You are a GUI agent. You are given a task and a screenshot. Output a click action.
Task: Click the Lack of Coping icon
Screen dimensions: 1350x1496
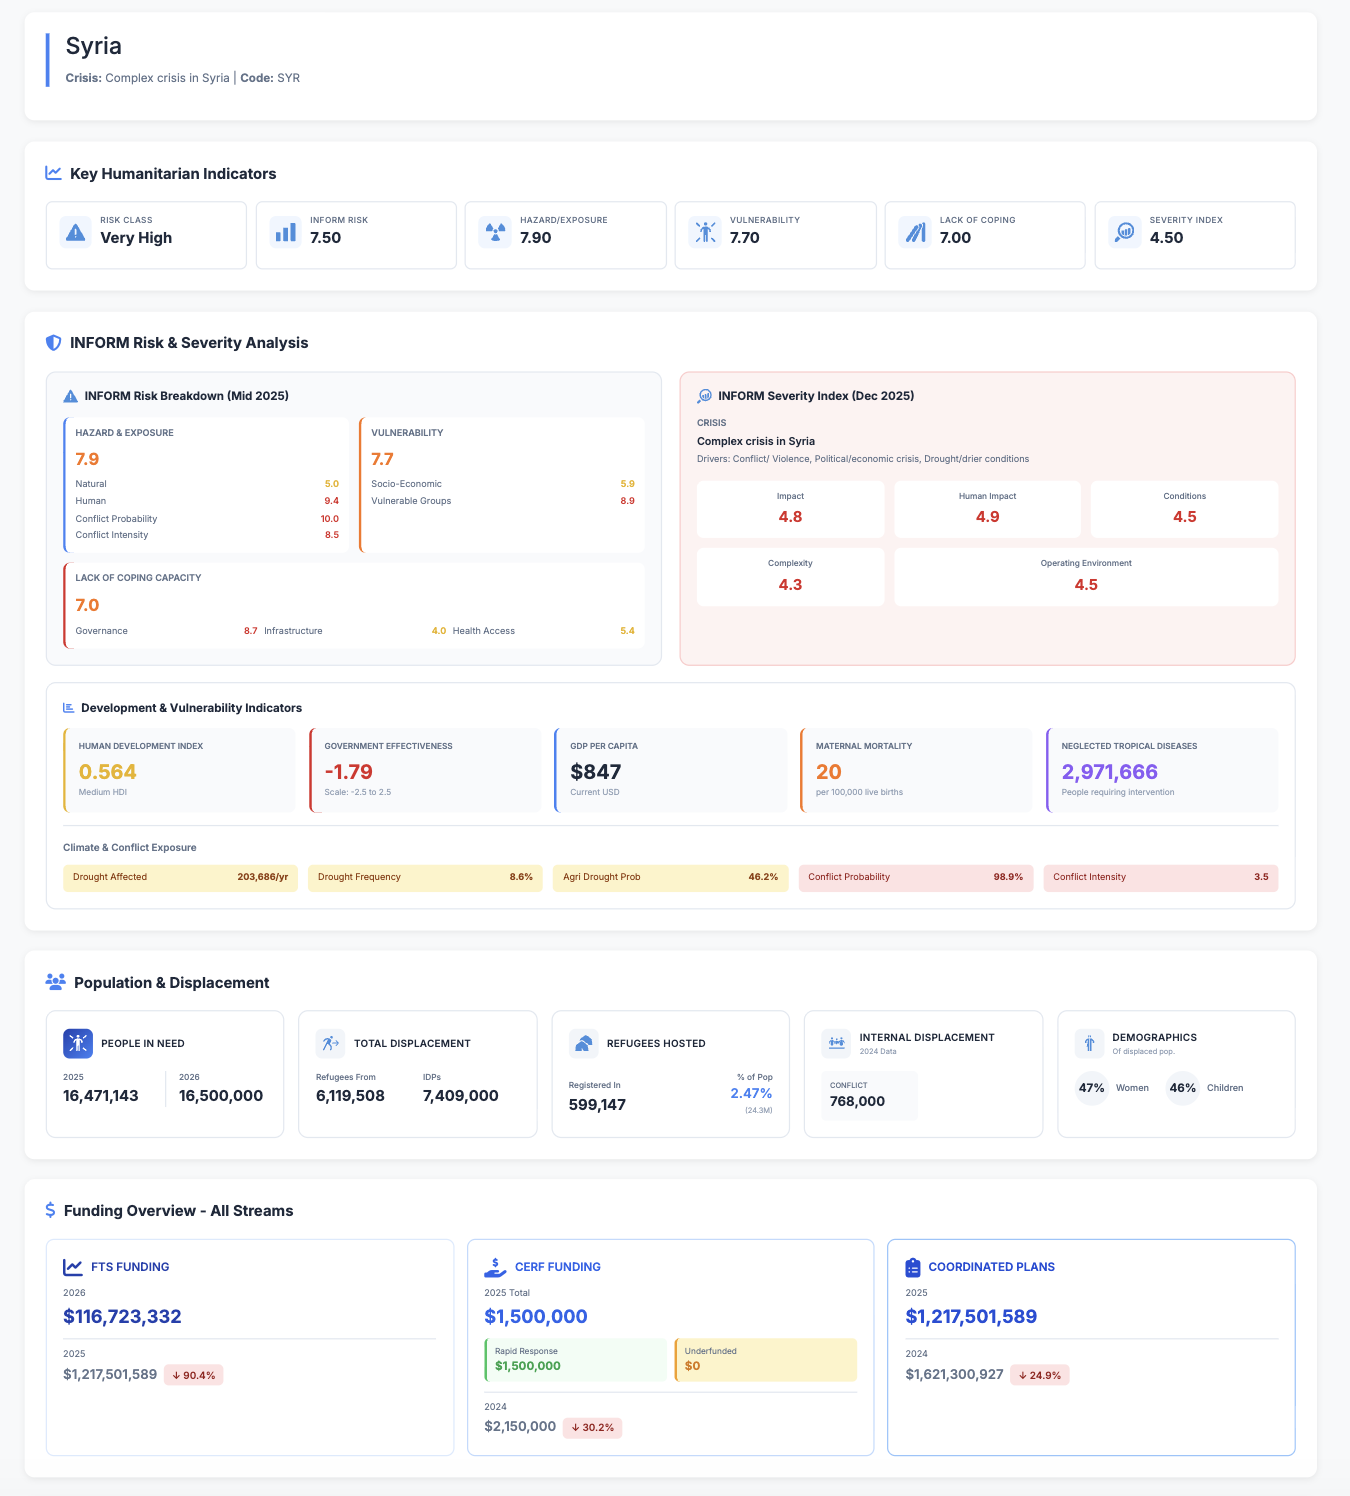tap(915, 232)
